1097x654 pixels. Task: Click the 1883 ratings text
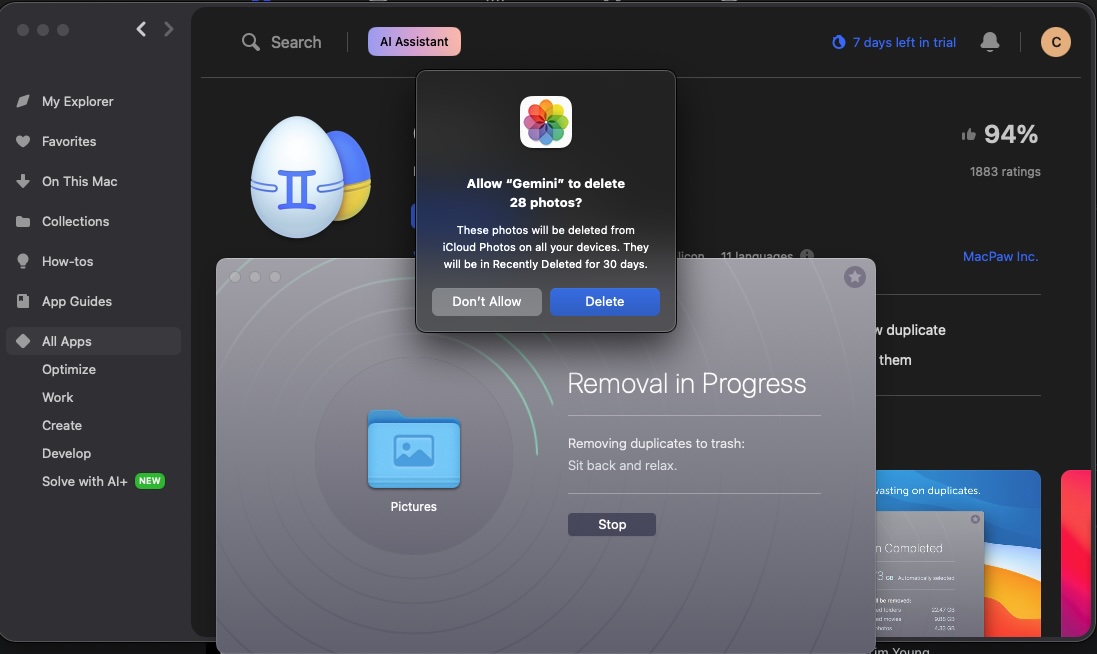pyautogui.click(x=1005, y=171)
